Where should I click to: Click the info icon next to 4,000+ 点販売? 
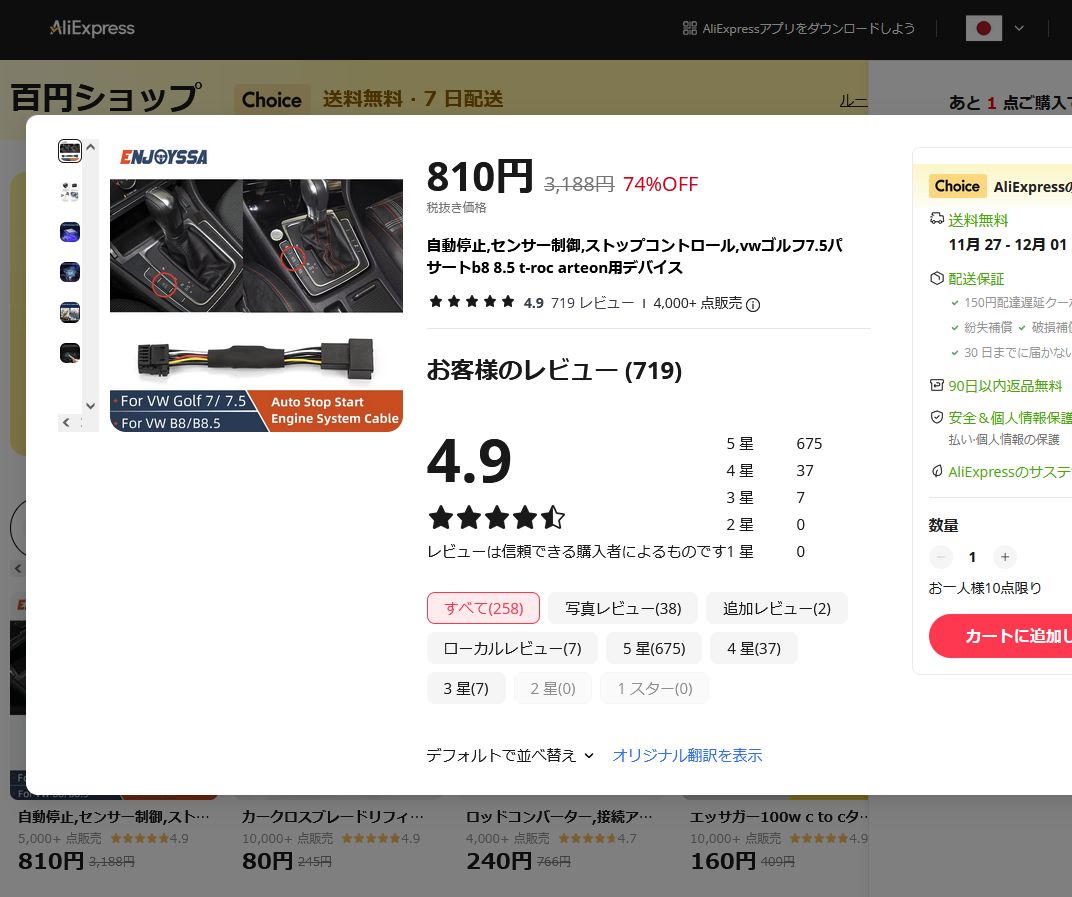753,305
